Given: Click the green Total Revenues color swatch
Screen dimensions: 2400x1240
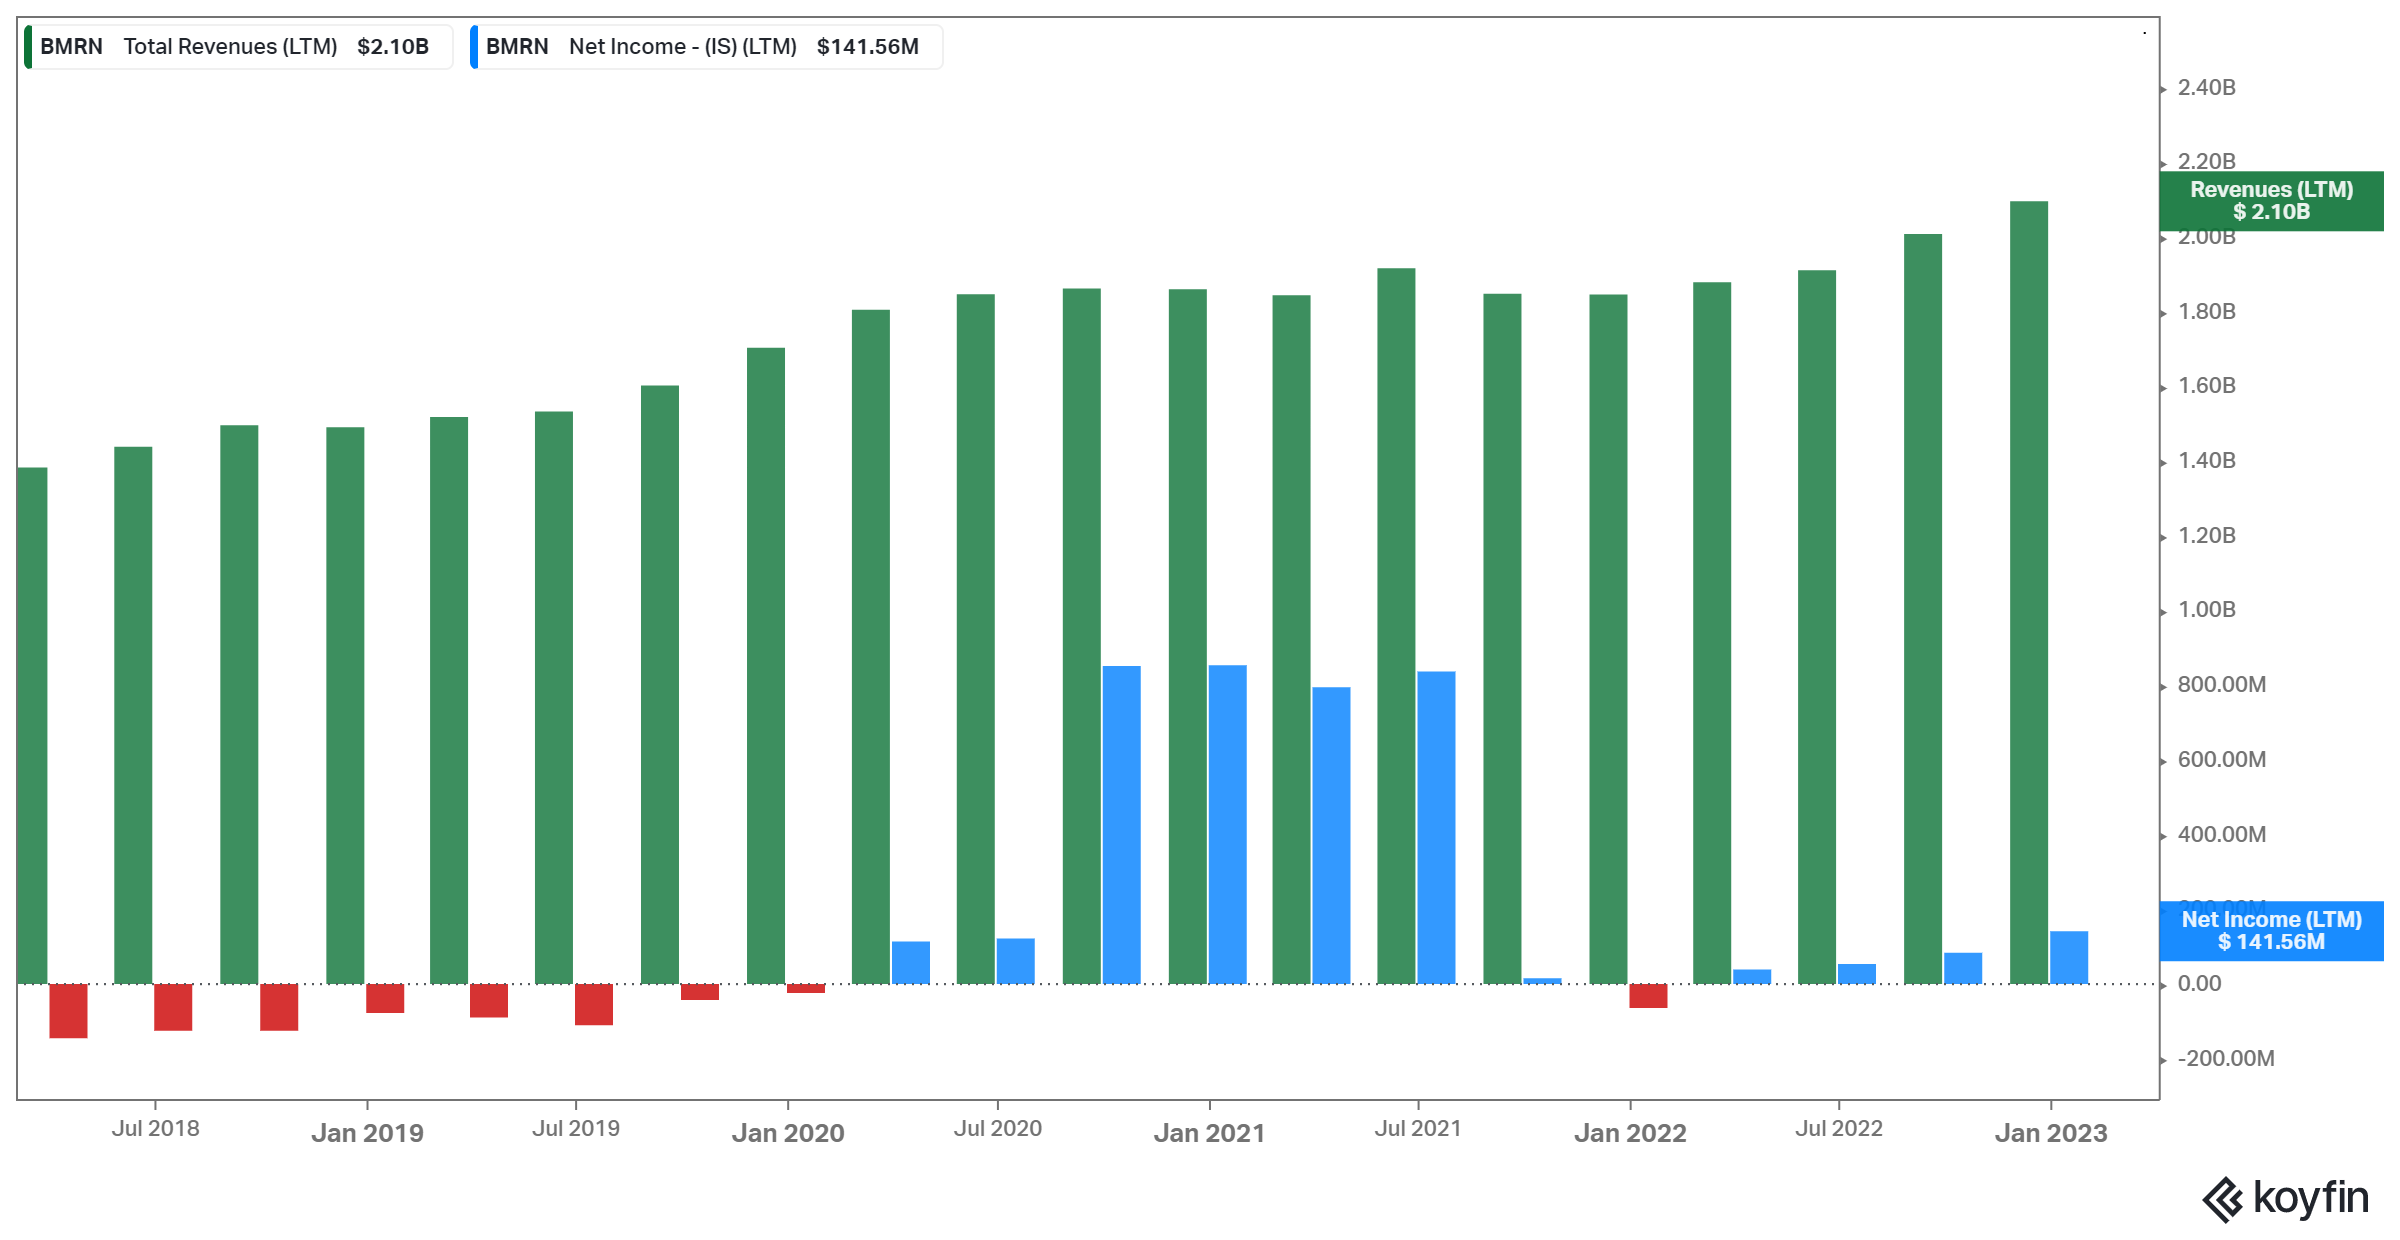Looking at the screenshot, I should [28, 47].
